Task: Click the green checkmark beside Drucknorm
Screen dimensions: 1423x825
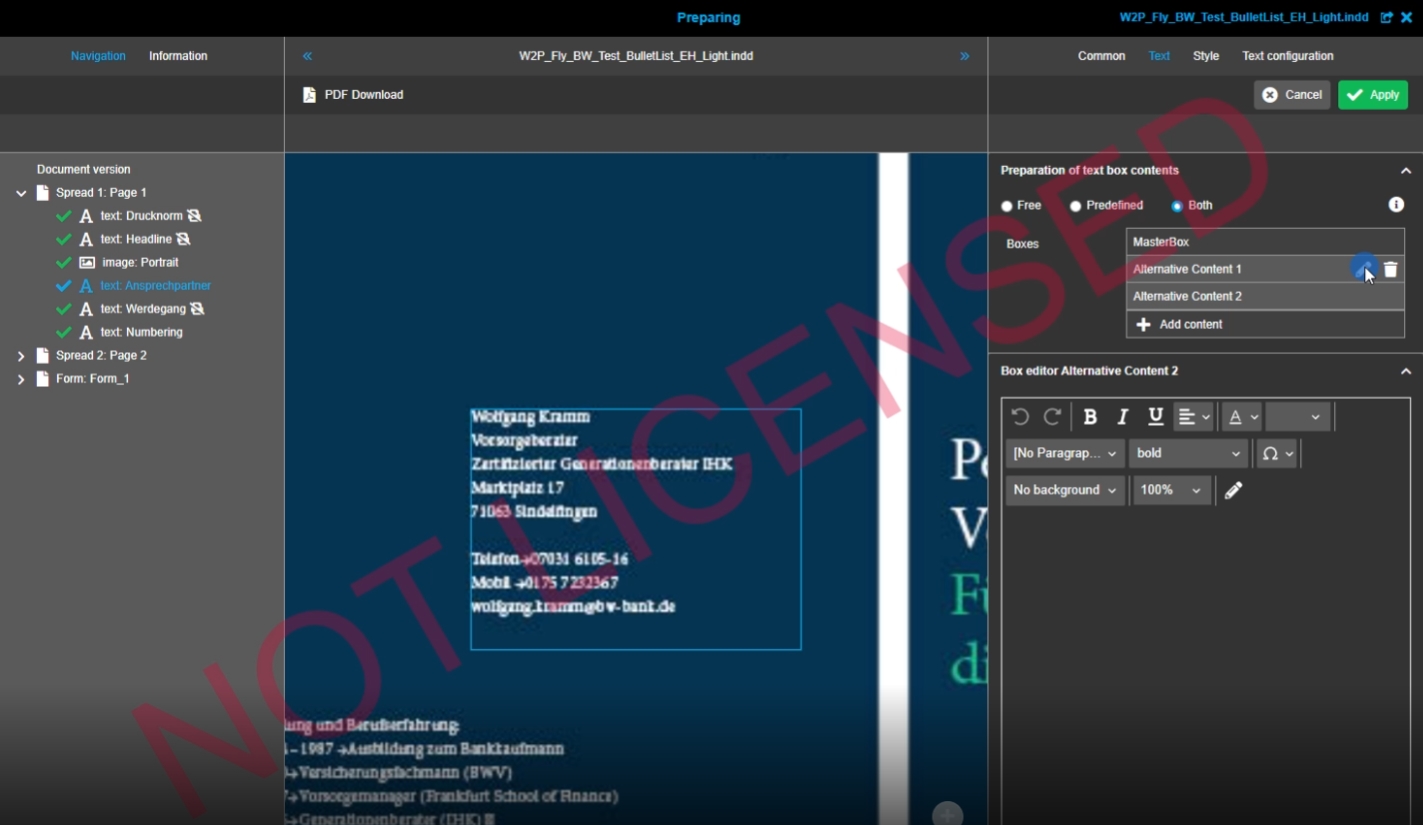Action: pos(64,216)
